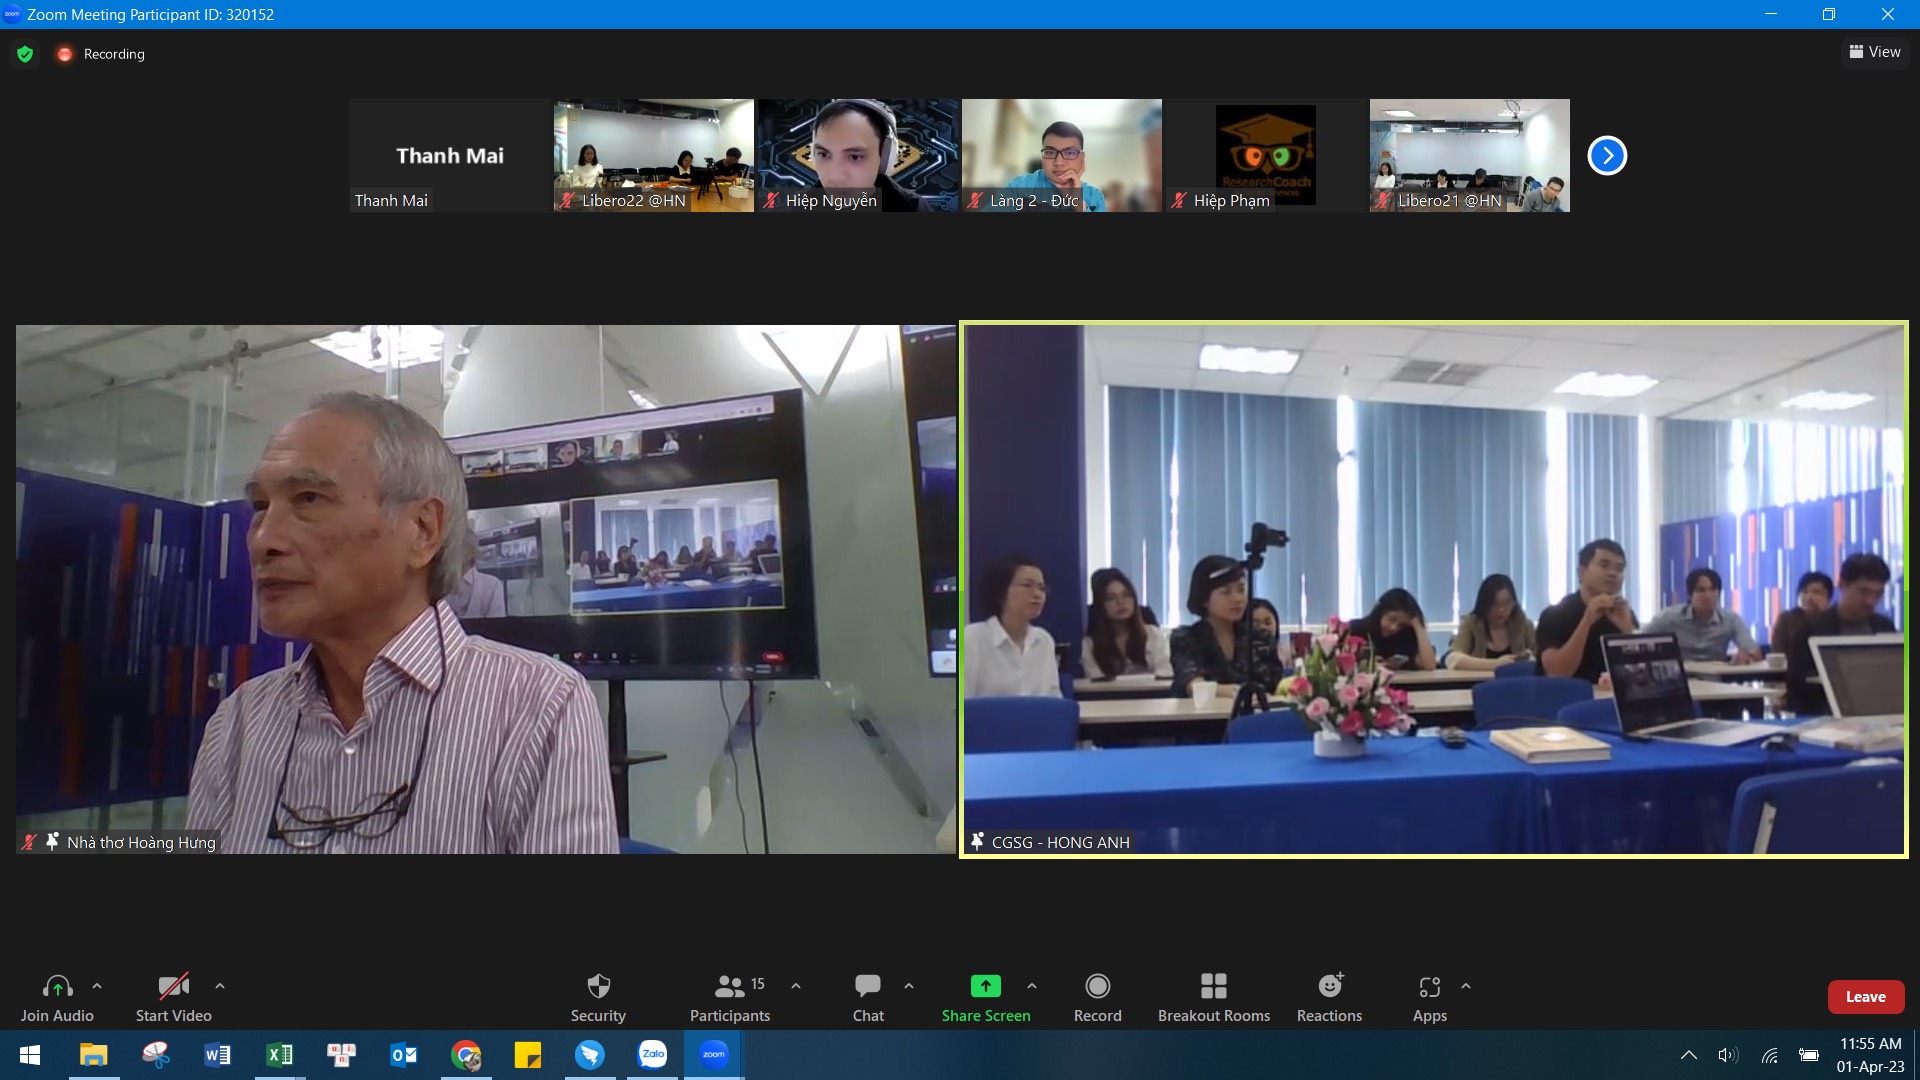1920x1080 pixels.
Task: Open the View layout menu
Action: 1875,52
